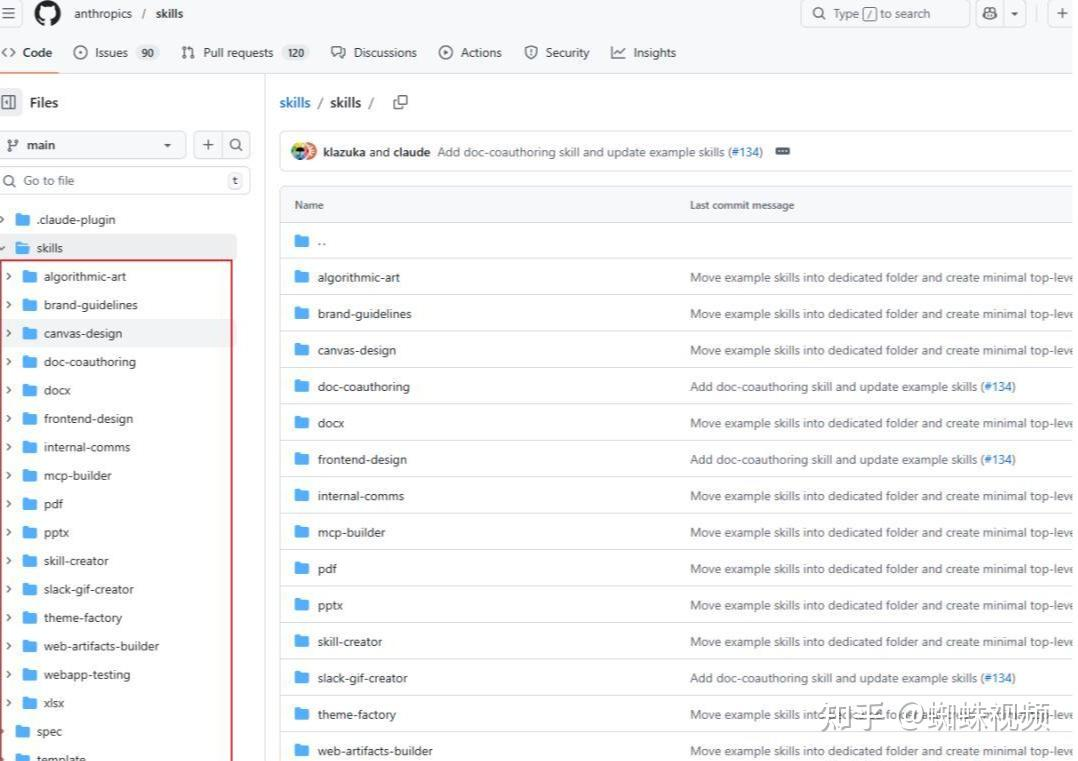Open docx folder in file list
This screenshot has width=1078, height=761.
click(x=331, y=423)
